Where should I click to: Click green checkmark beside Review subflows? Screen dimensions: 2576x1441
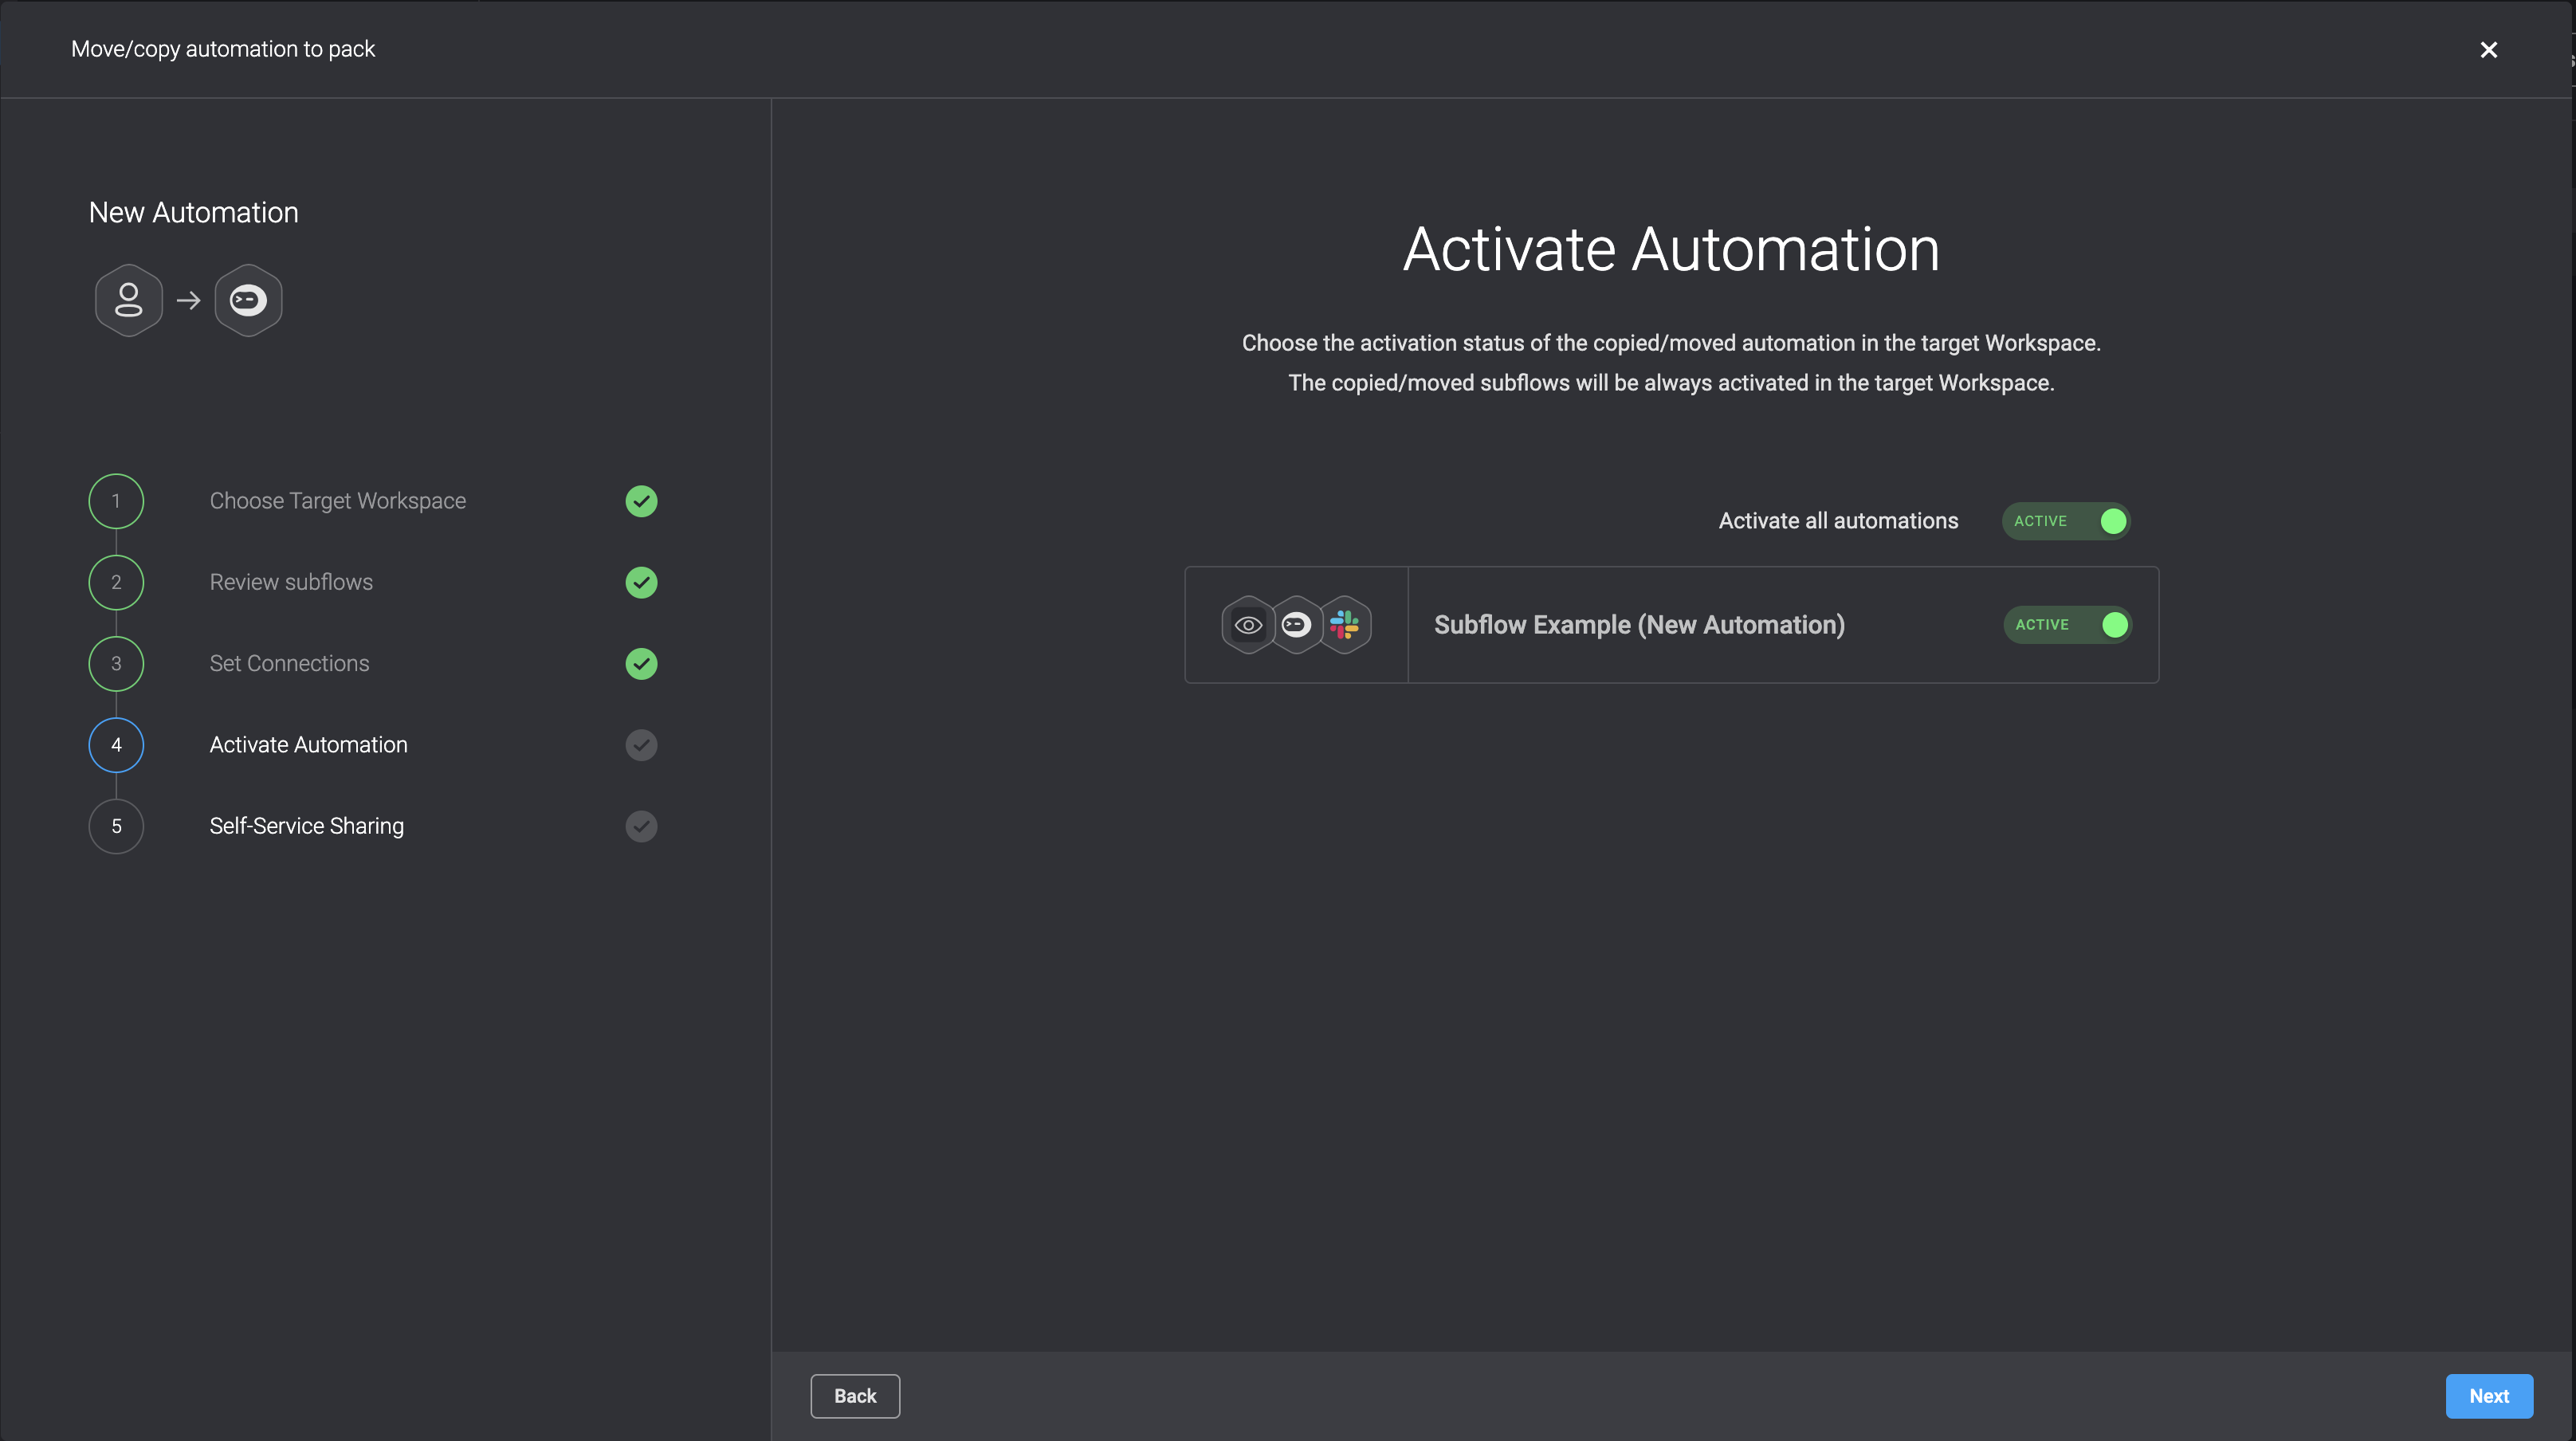(641, 582)
